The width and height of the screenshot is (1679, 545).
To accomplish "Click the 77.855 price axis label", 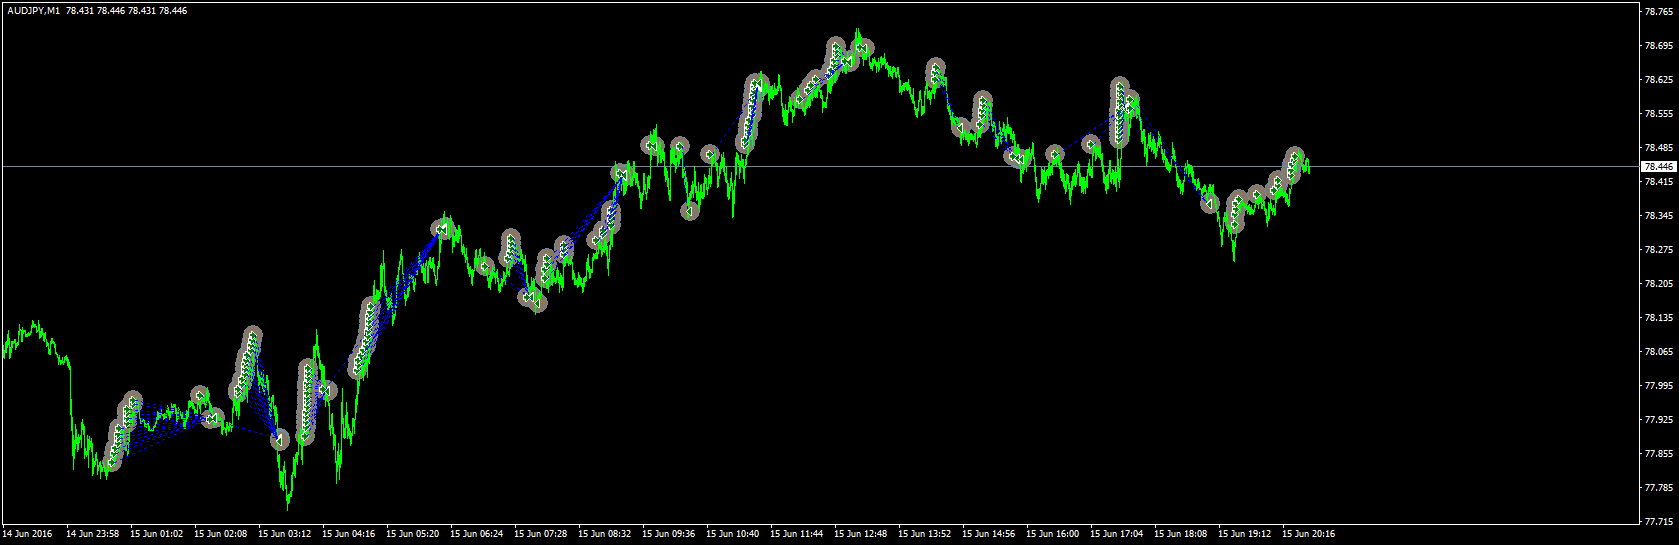I will pos(1659,454).
